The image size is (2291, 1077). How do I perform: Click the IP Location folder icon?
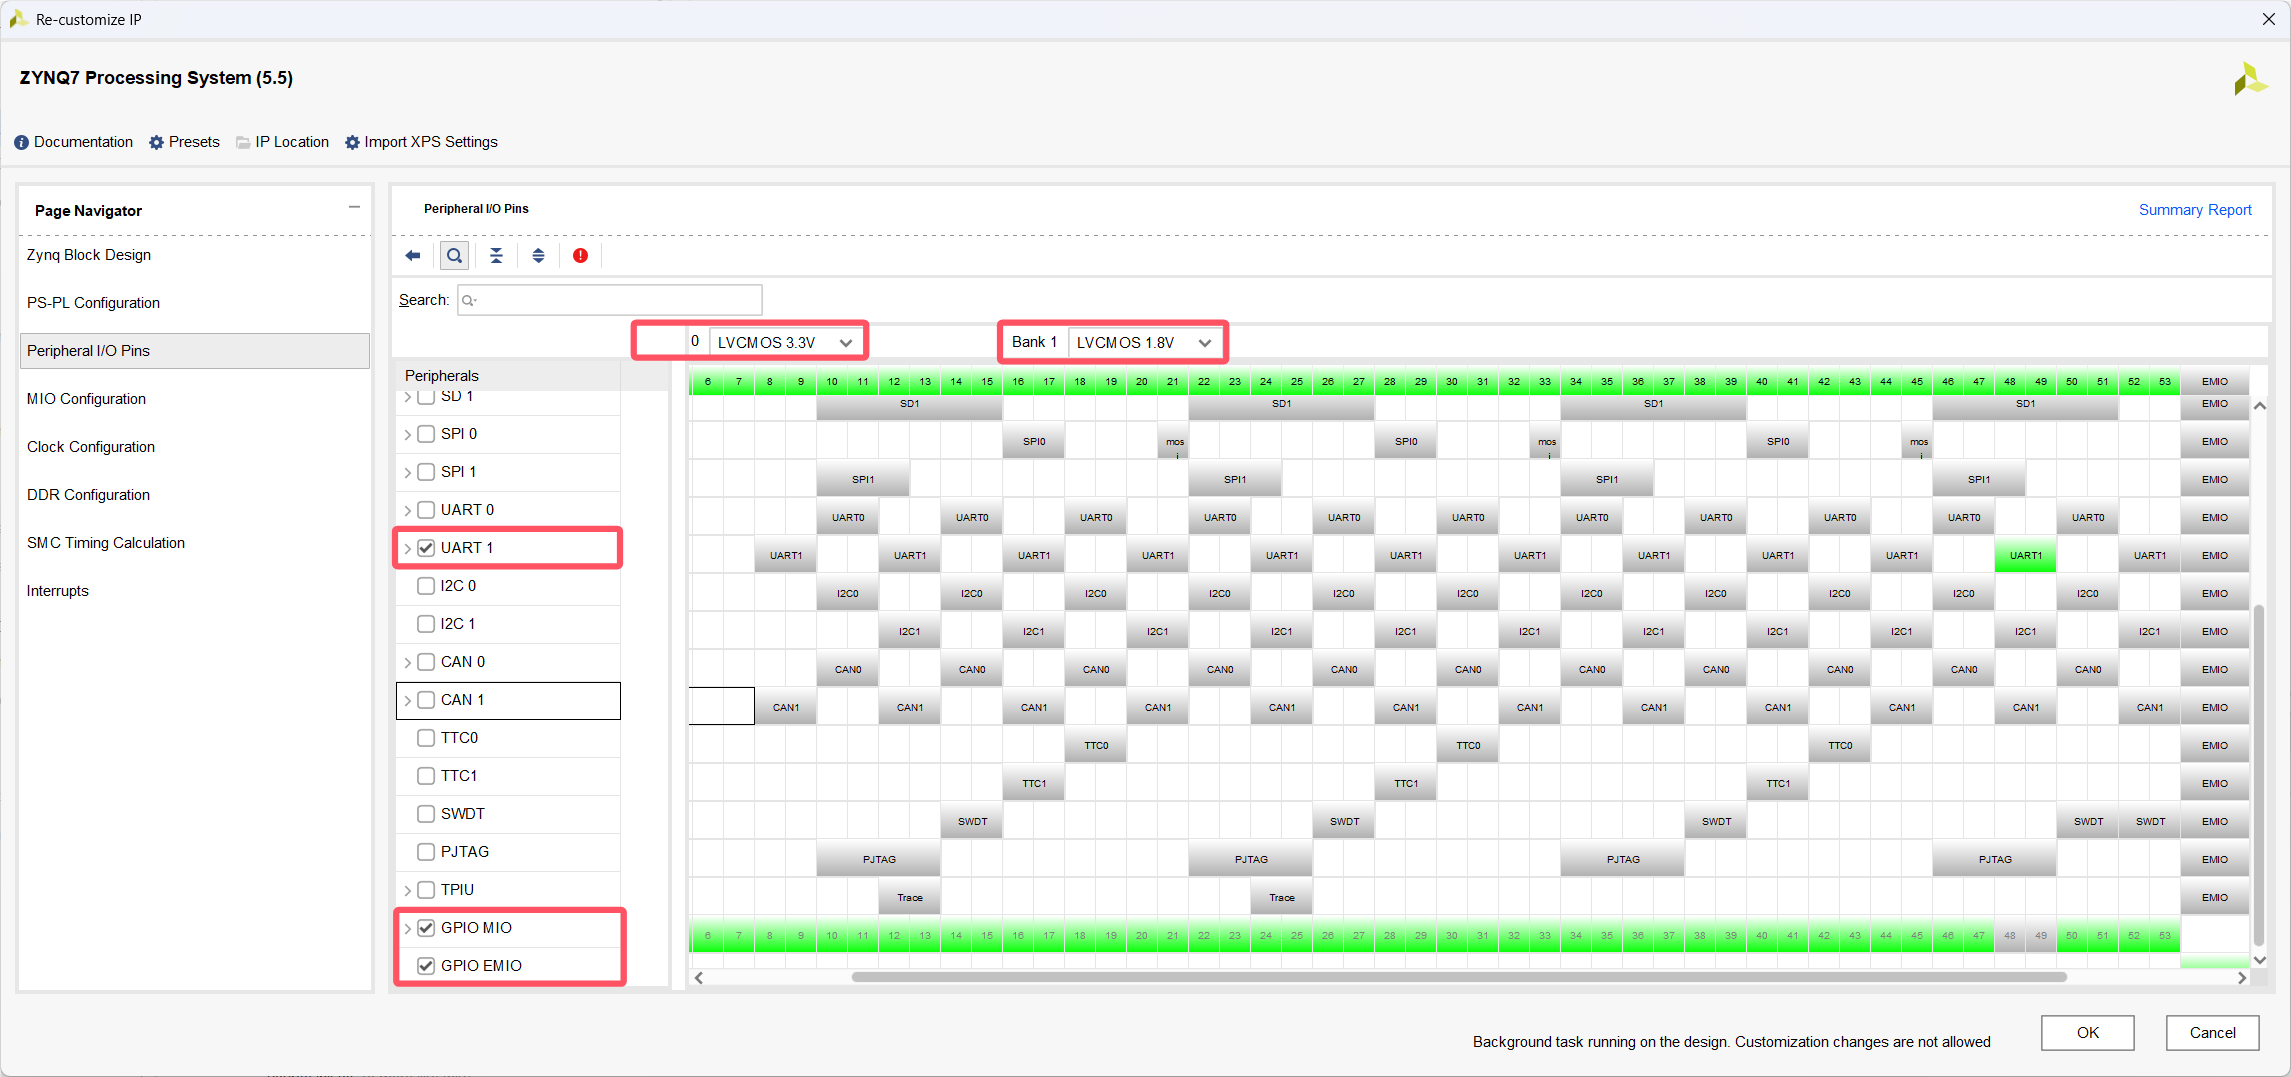click(x=243, y=143)
